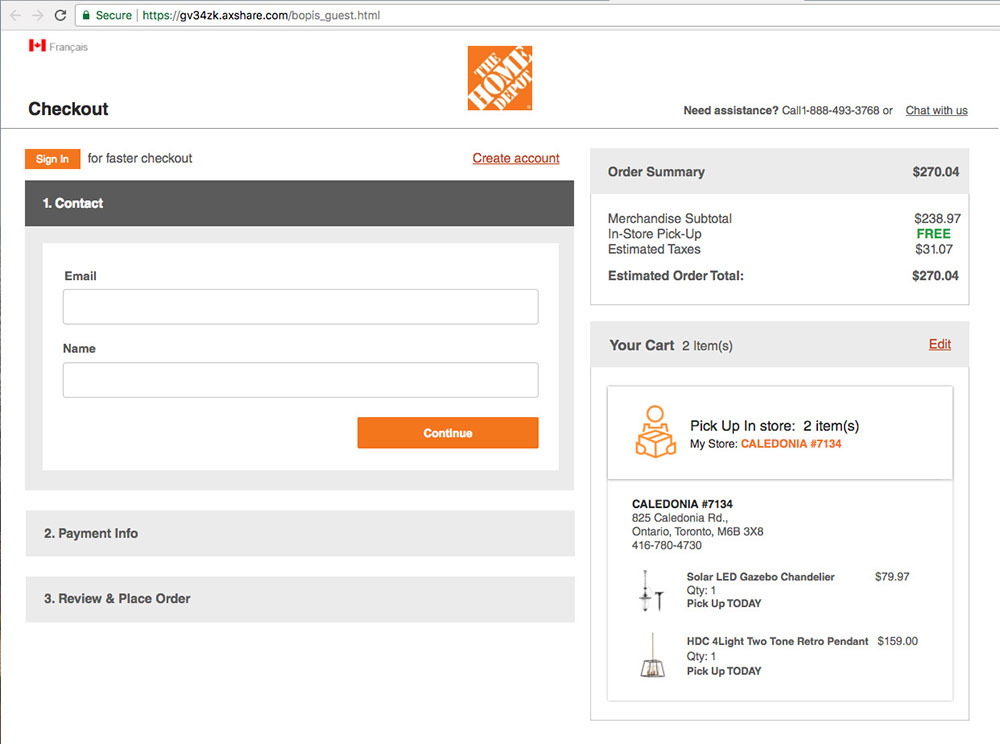Click The Home Depot logo

(x=499, y=78)
